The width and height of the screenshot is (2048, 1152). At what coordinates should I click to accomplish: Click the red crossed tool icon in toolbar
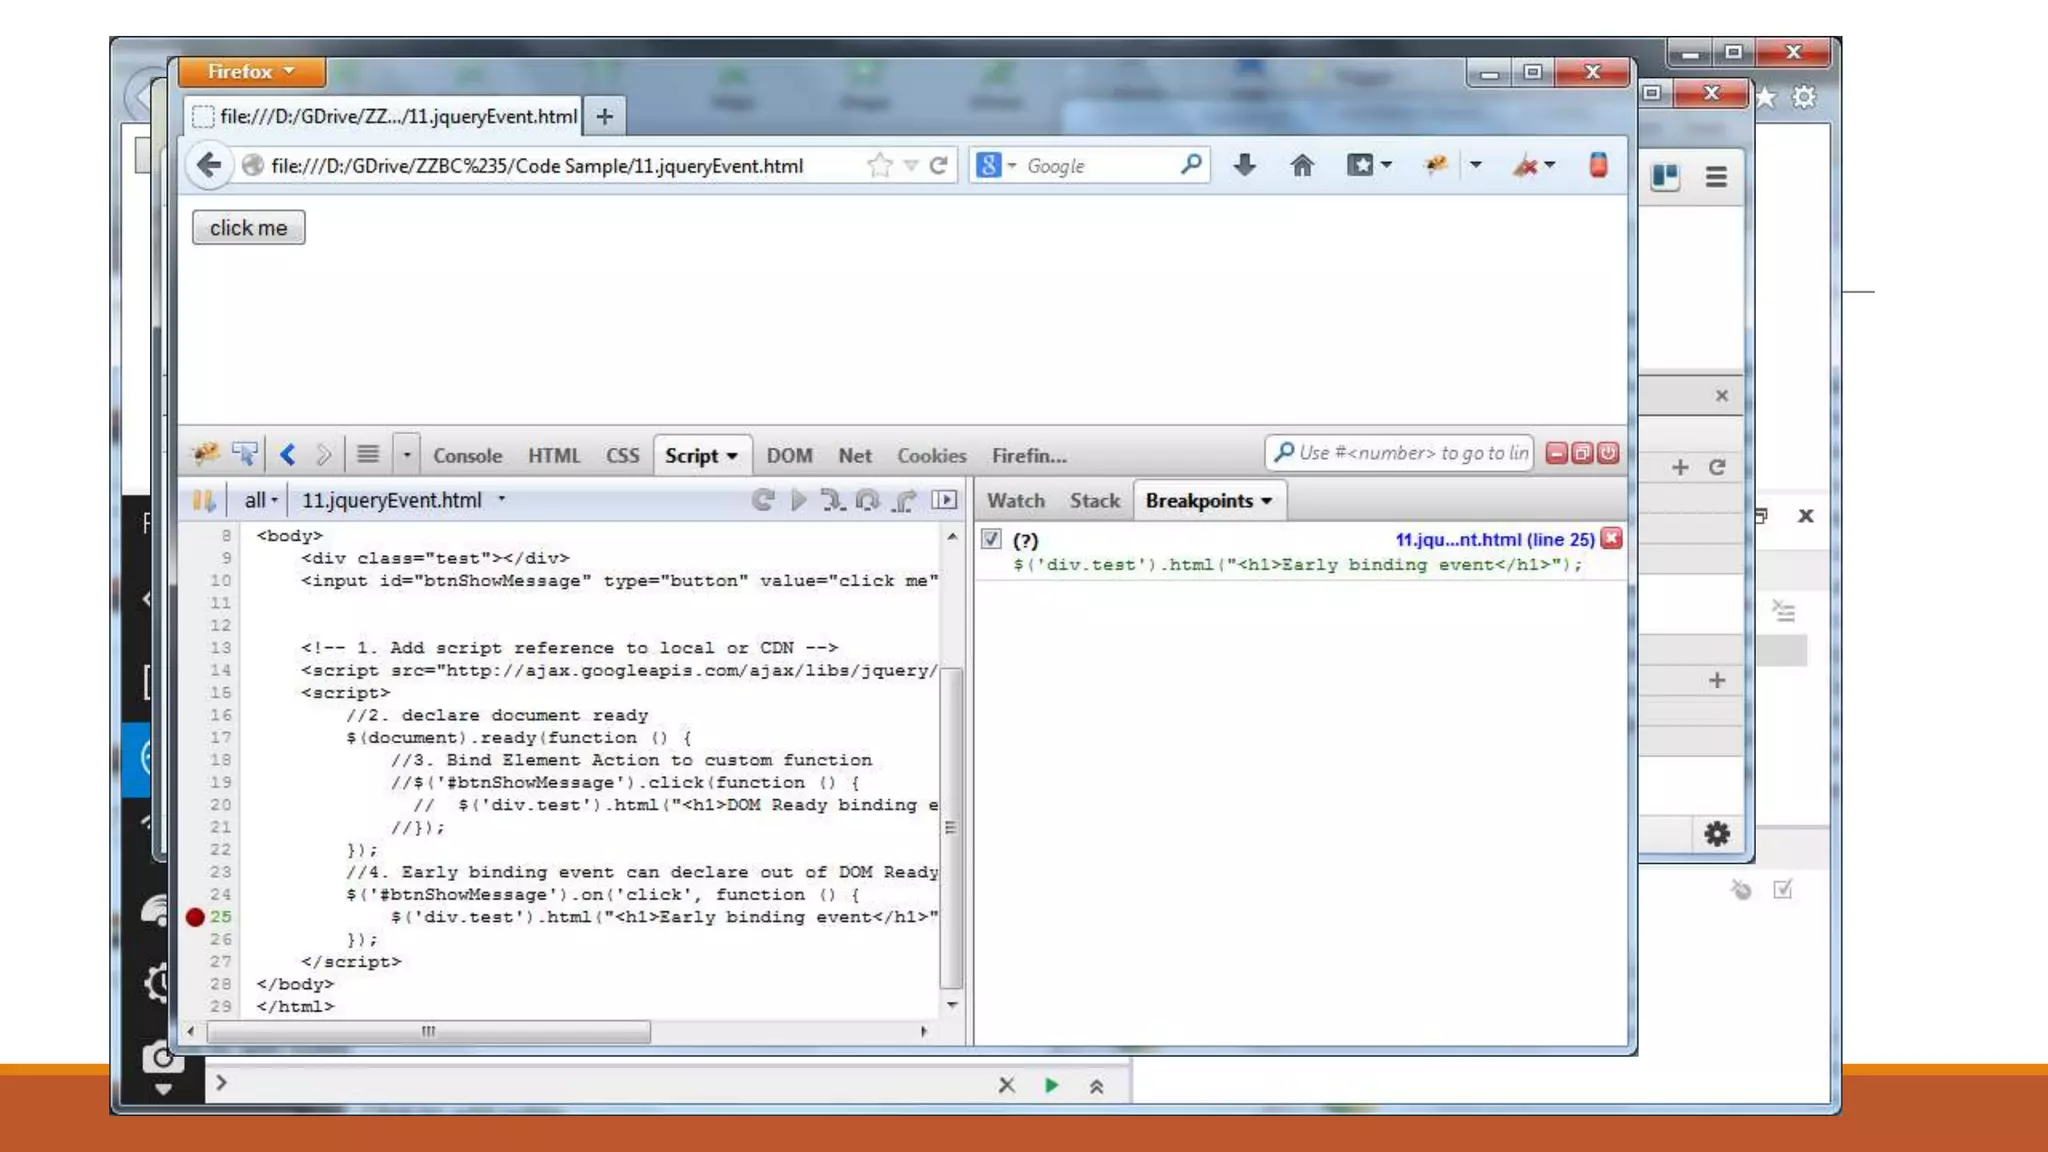(1525, 165)
